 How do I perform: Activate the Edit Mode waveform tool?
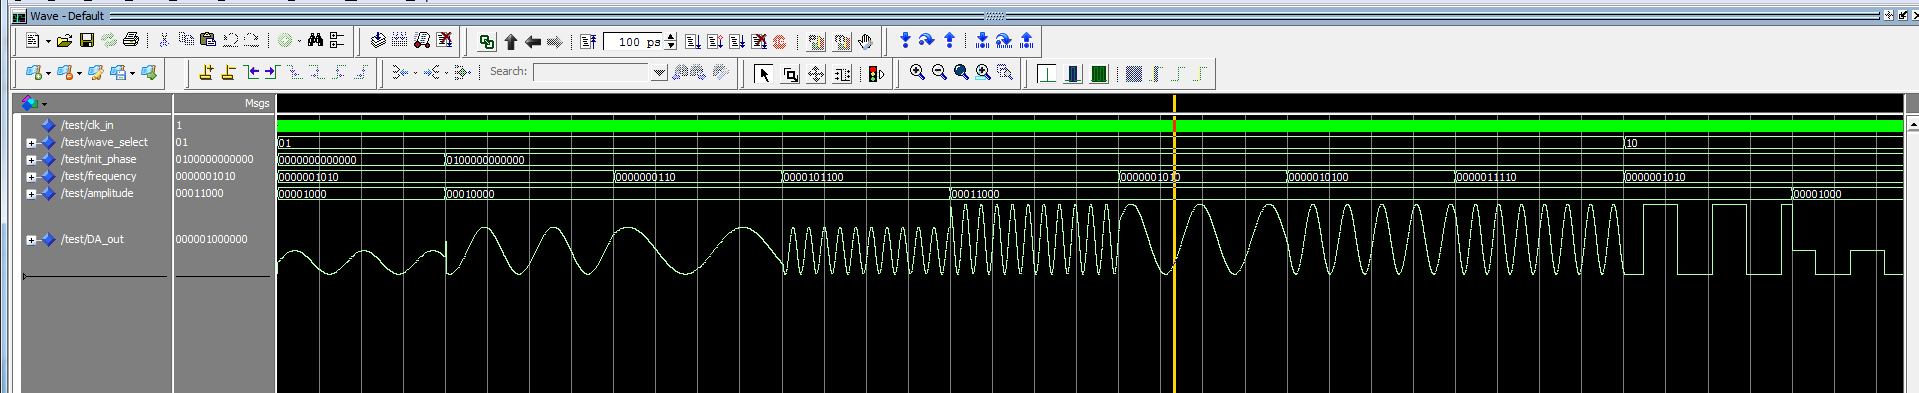tap(842, 74)
